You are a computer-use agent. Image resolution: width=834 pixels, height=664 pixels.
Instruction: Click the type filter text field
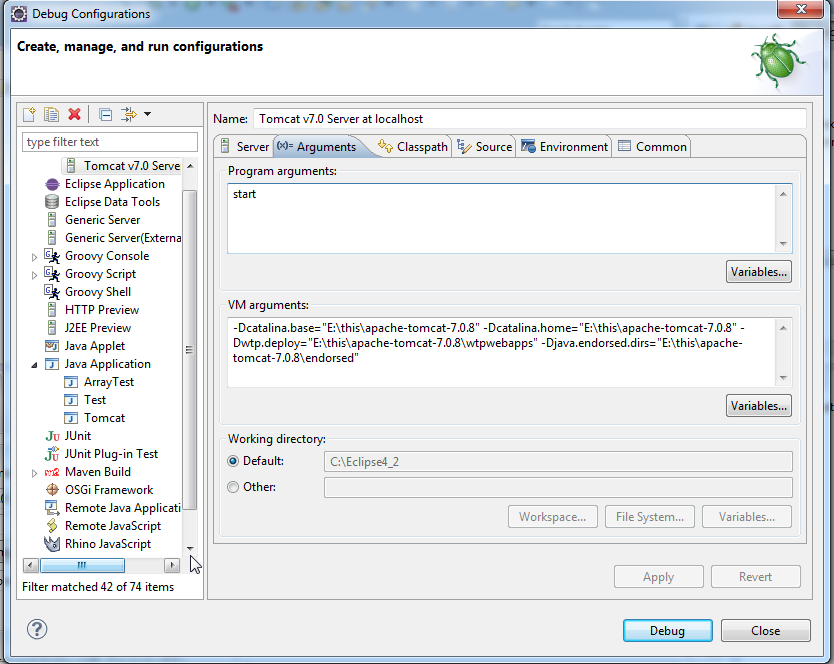click(x=110, y=142)
